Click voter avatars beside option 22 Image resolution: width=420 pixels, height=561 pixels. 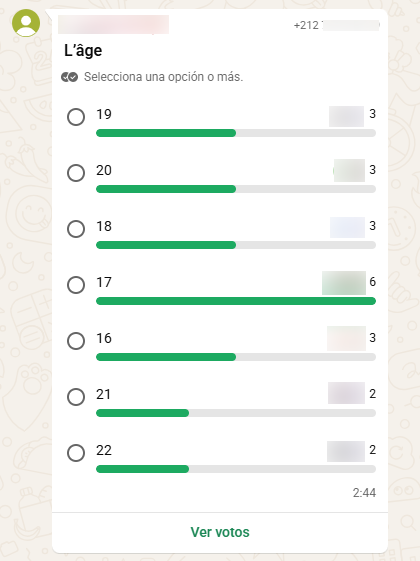tap(346, 451)
